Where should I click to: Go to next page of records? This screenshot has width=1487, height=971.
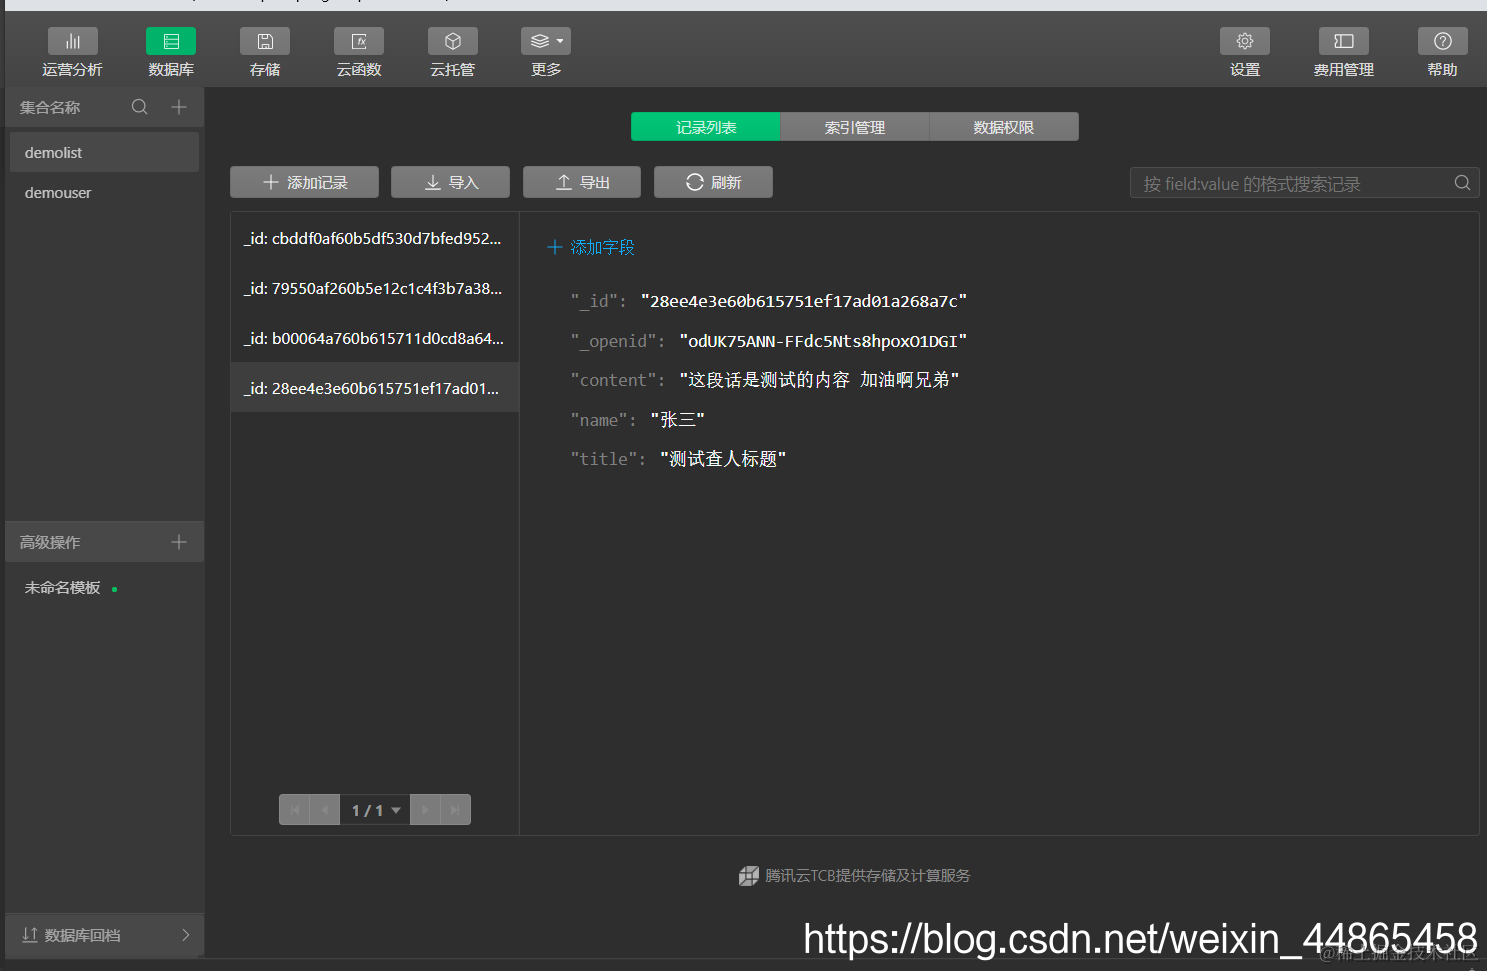425,810
